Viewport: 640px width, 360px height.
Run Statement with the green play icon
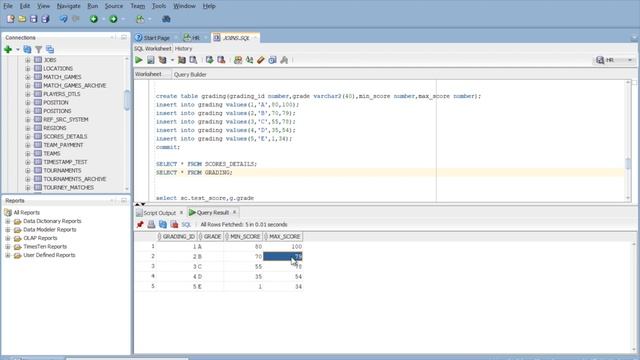coord(139,60)
